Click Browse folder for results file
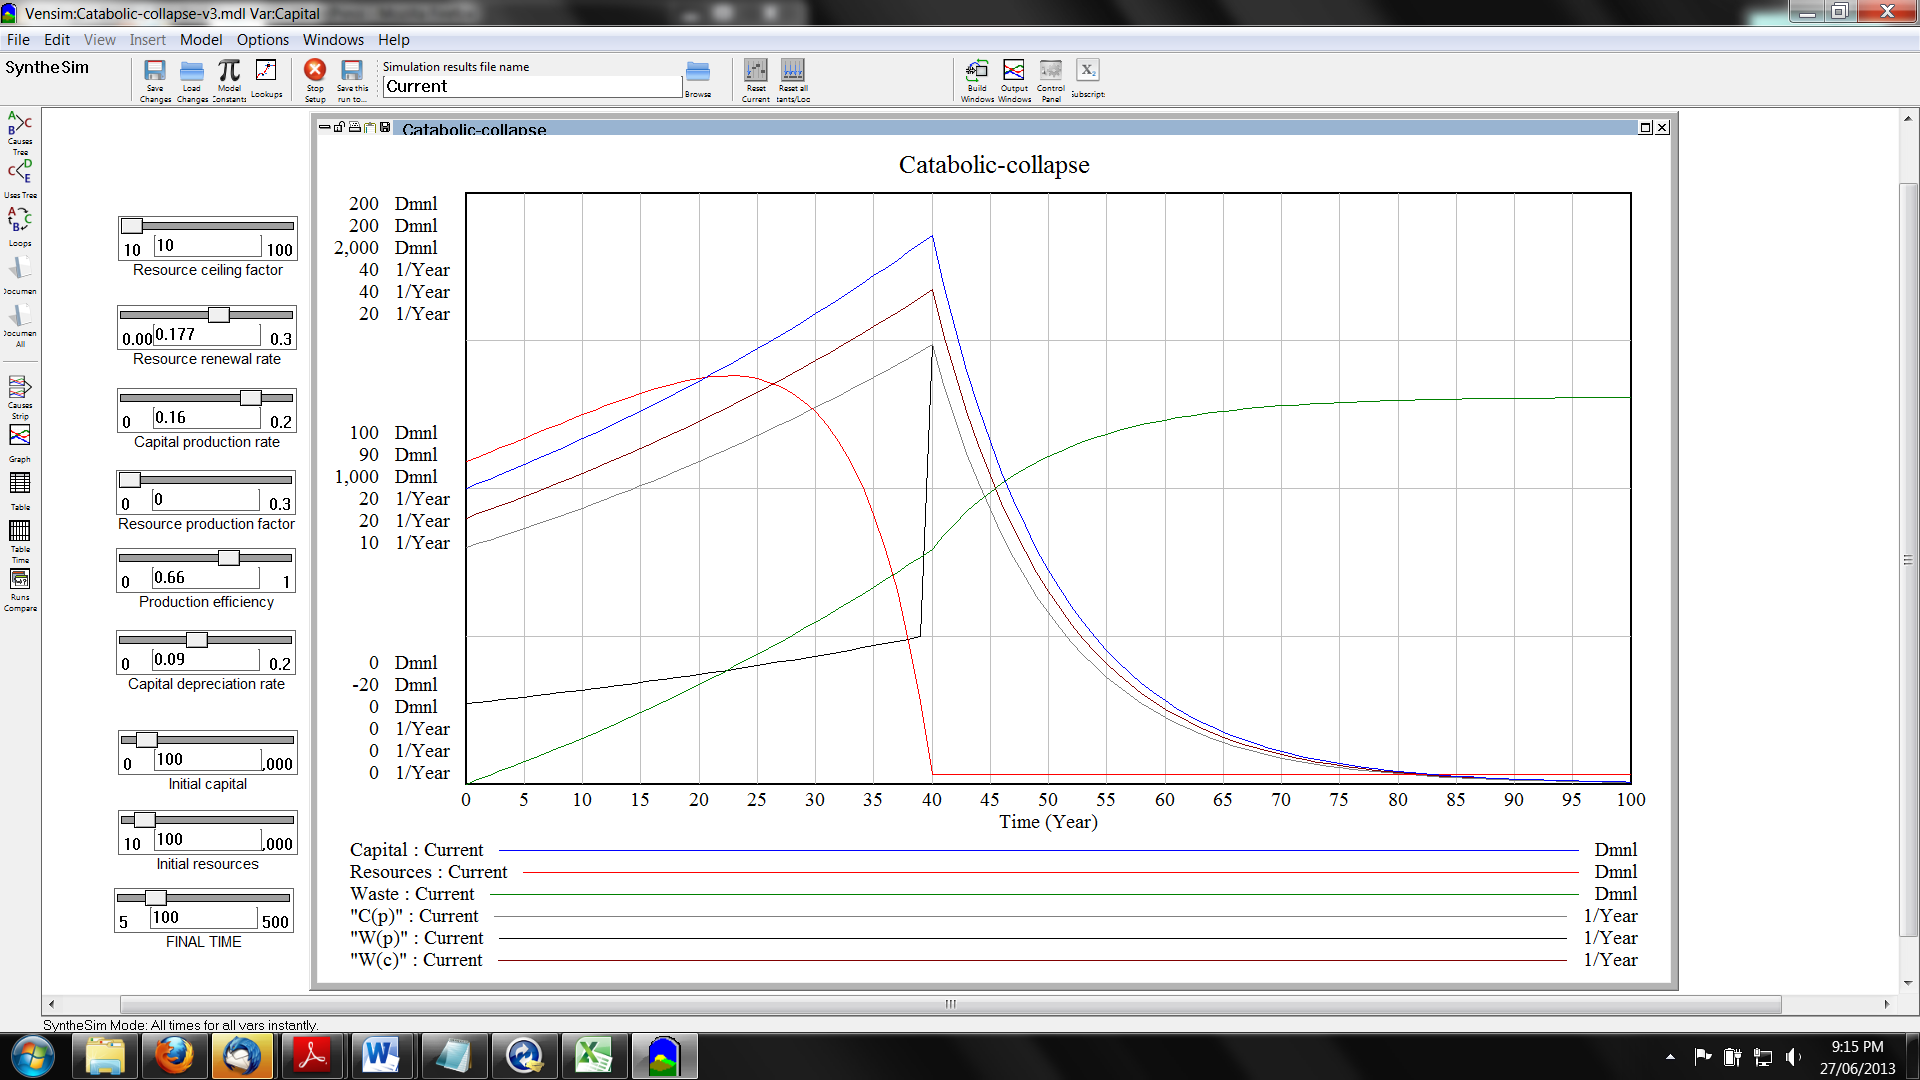The width and height of the screenshot is (1920, 1080). 698,72
